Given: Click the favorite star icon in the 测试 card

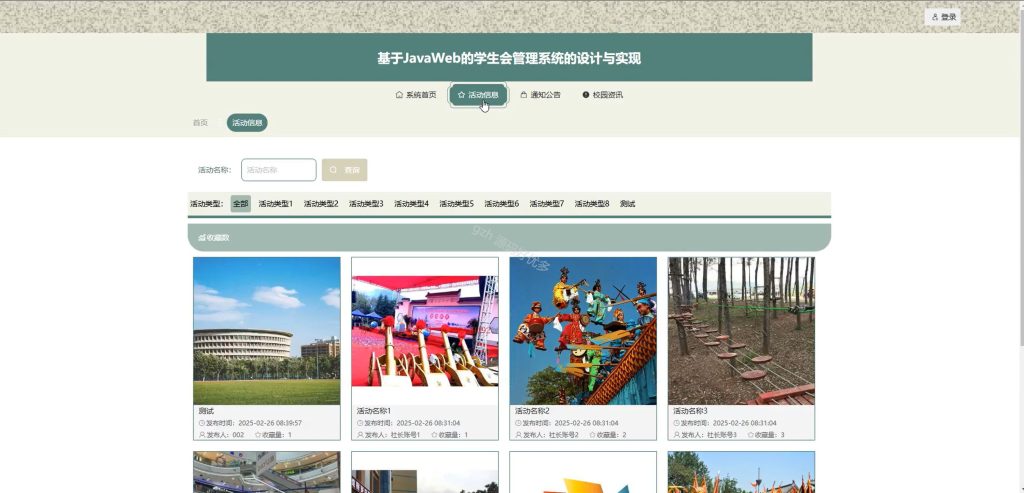Looking at the screenshot, I should tap(258, 435).
